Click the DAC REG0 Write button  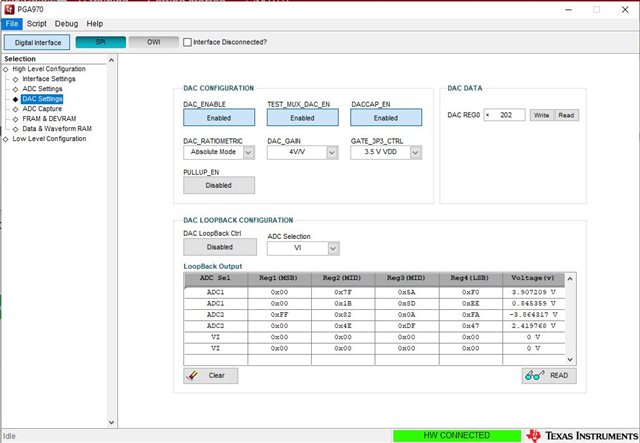pyautogui.click(x=542, y=115)
